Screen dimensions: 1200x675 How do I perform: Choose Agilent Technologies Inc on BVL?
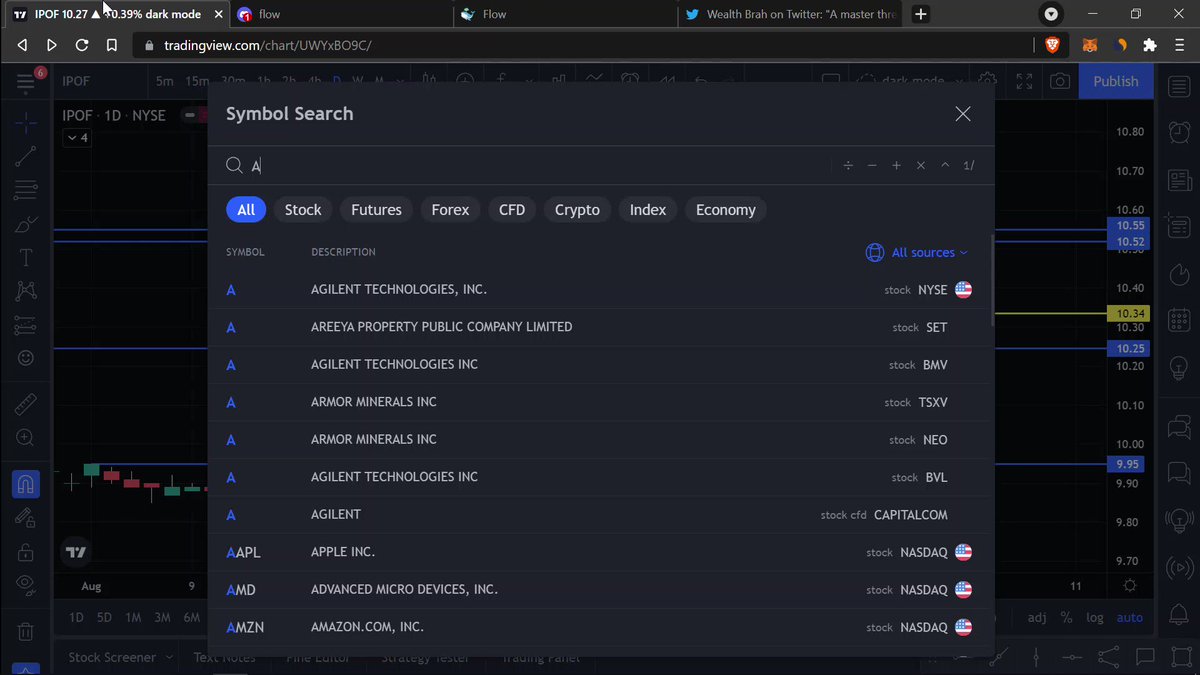point(599,477)
